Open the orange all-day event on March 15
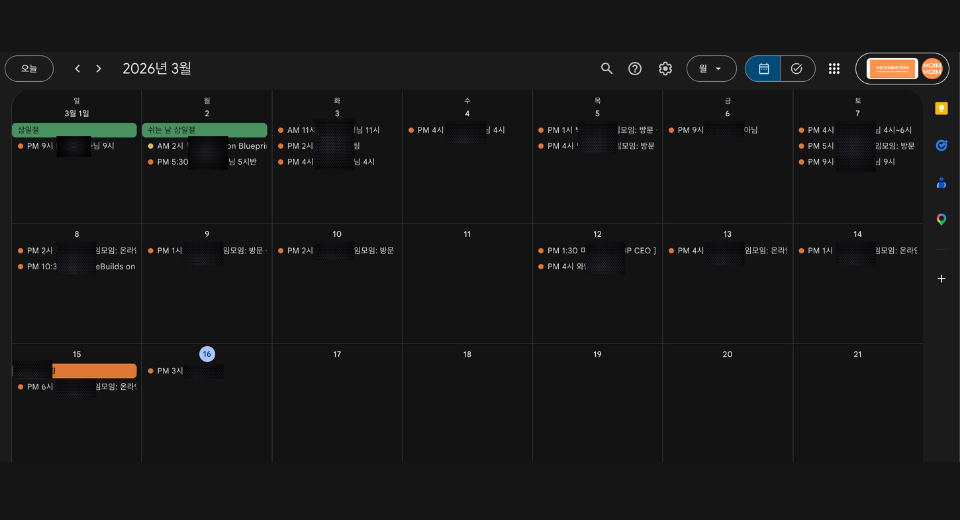960x520 pixels. pos(74,371)
